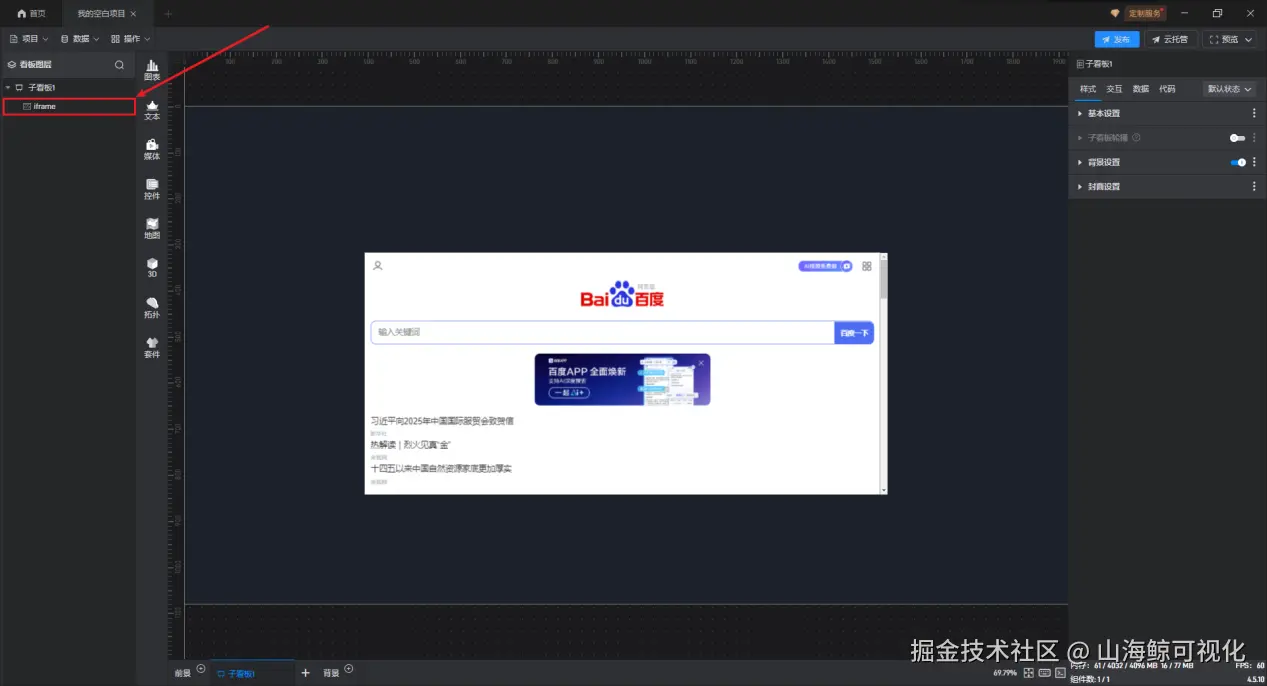Click the help icon beside 子看板轮播
Viewport: 1267px width, 686px height.
click(x=1136, y=138)
